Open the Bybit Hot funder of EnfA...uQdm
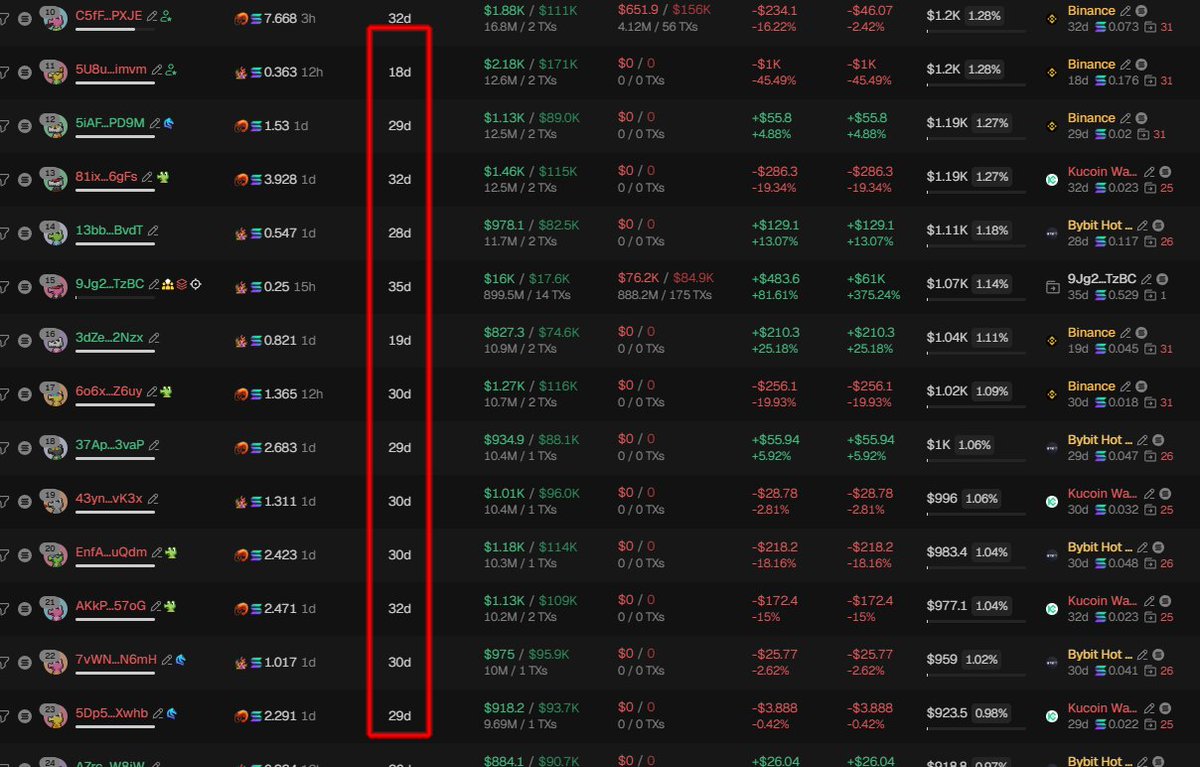 (1100, 547)
